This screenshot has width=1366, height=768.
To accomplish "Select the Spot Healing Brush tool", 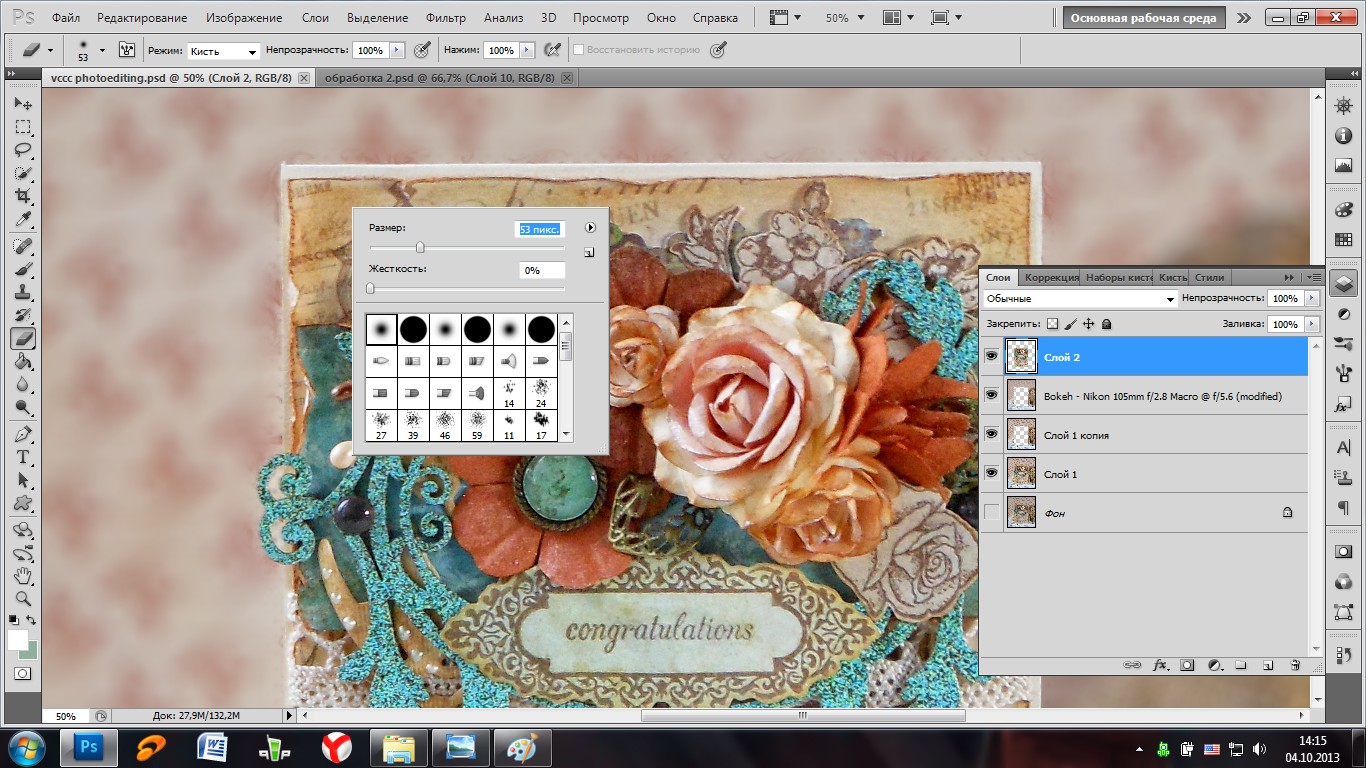I will [23, 246].
